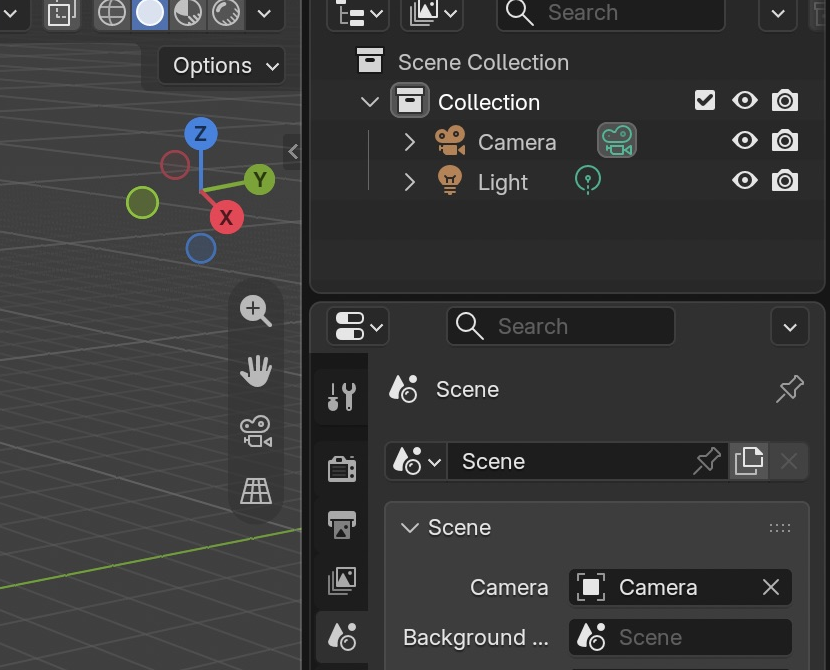The width and height of the screenshot is (830, 670).
Task: Switch to material preview shading
Action: pyautogui.click(x=188, y=13)
